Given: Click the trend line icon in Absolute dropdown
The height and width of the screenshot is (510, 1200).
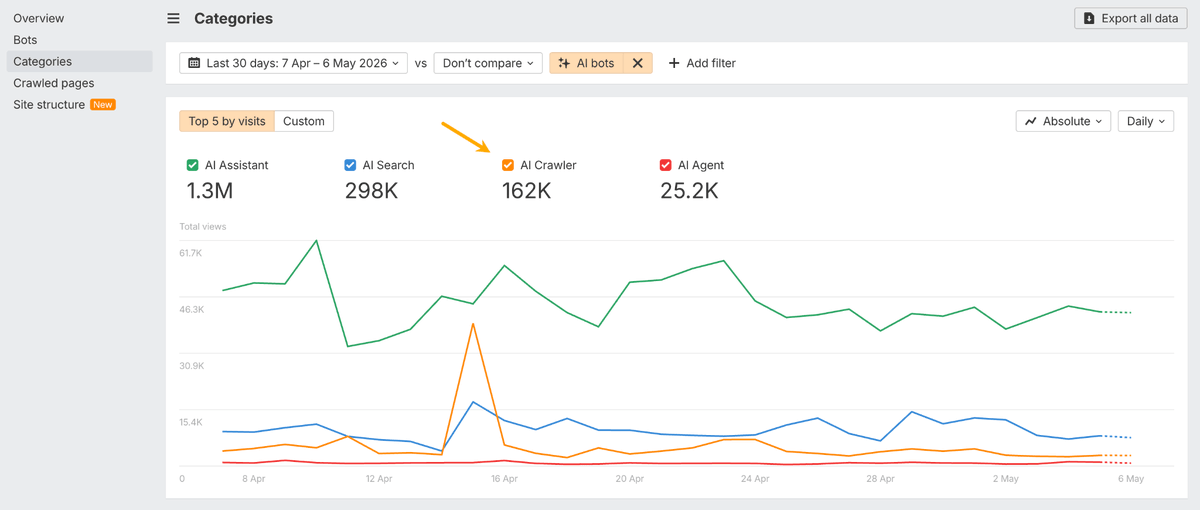Looking at the screenshot, I should 1031,121.
